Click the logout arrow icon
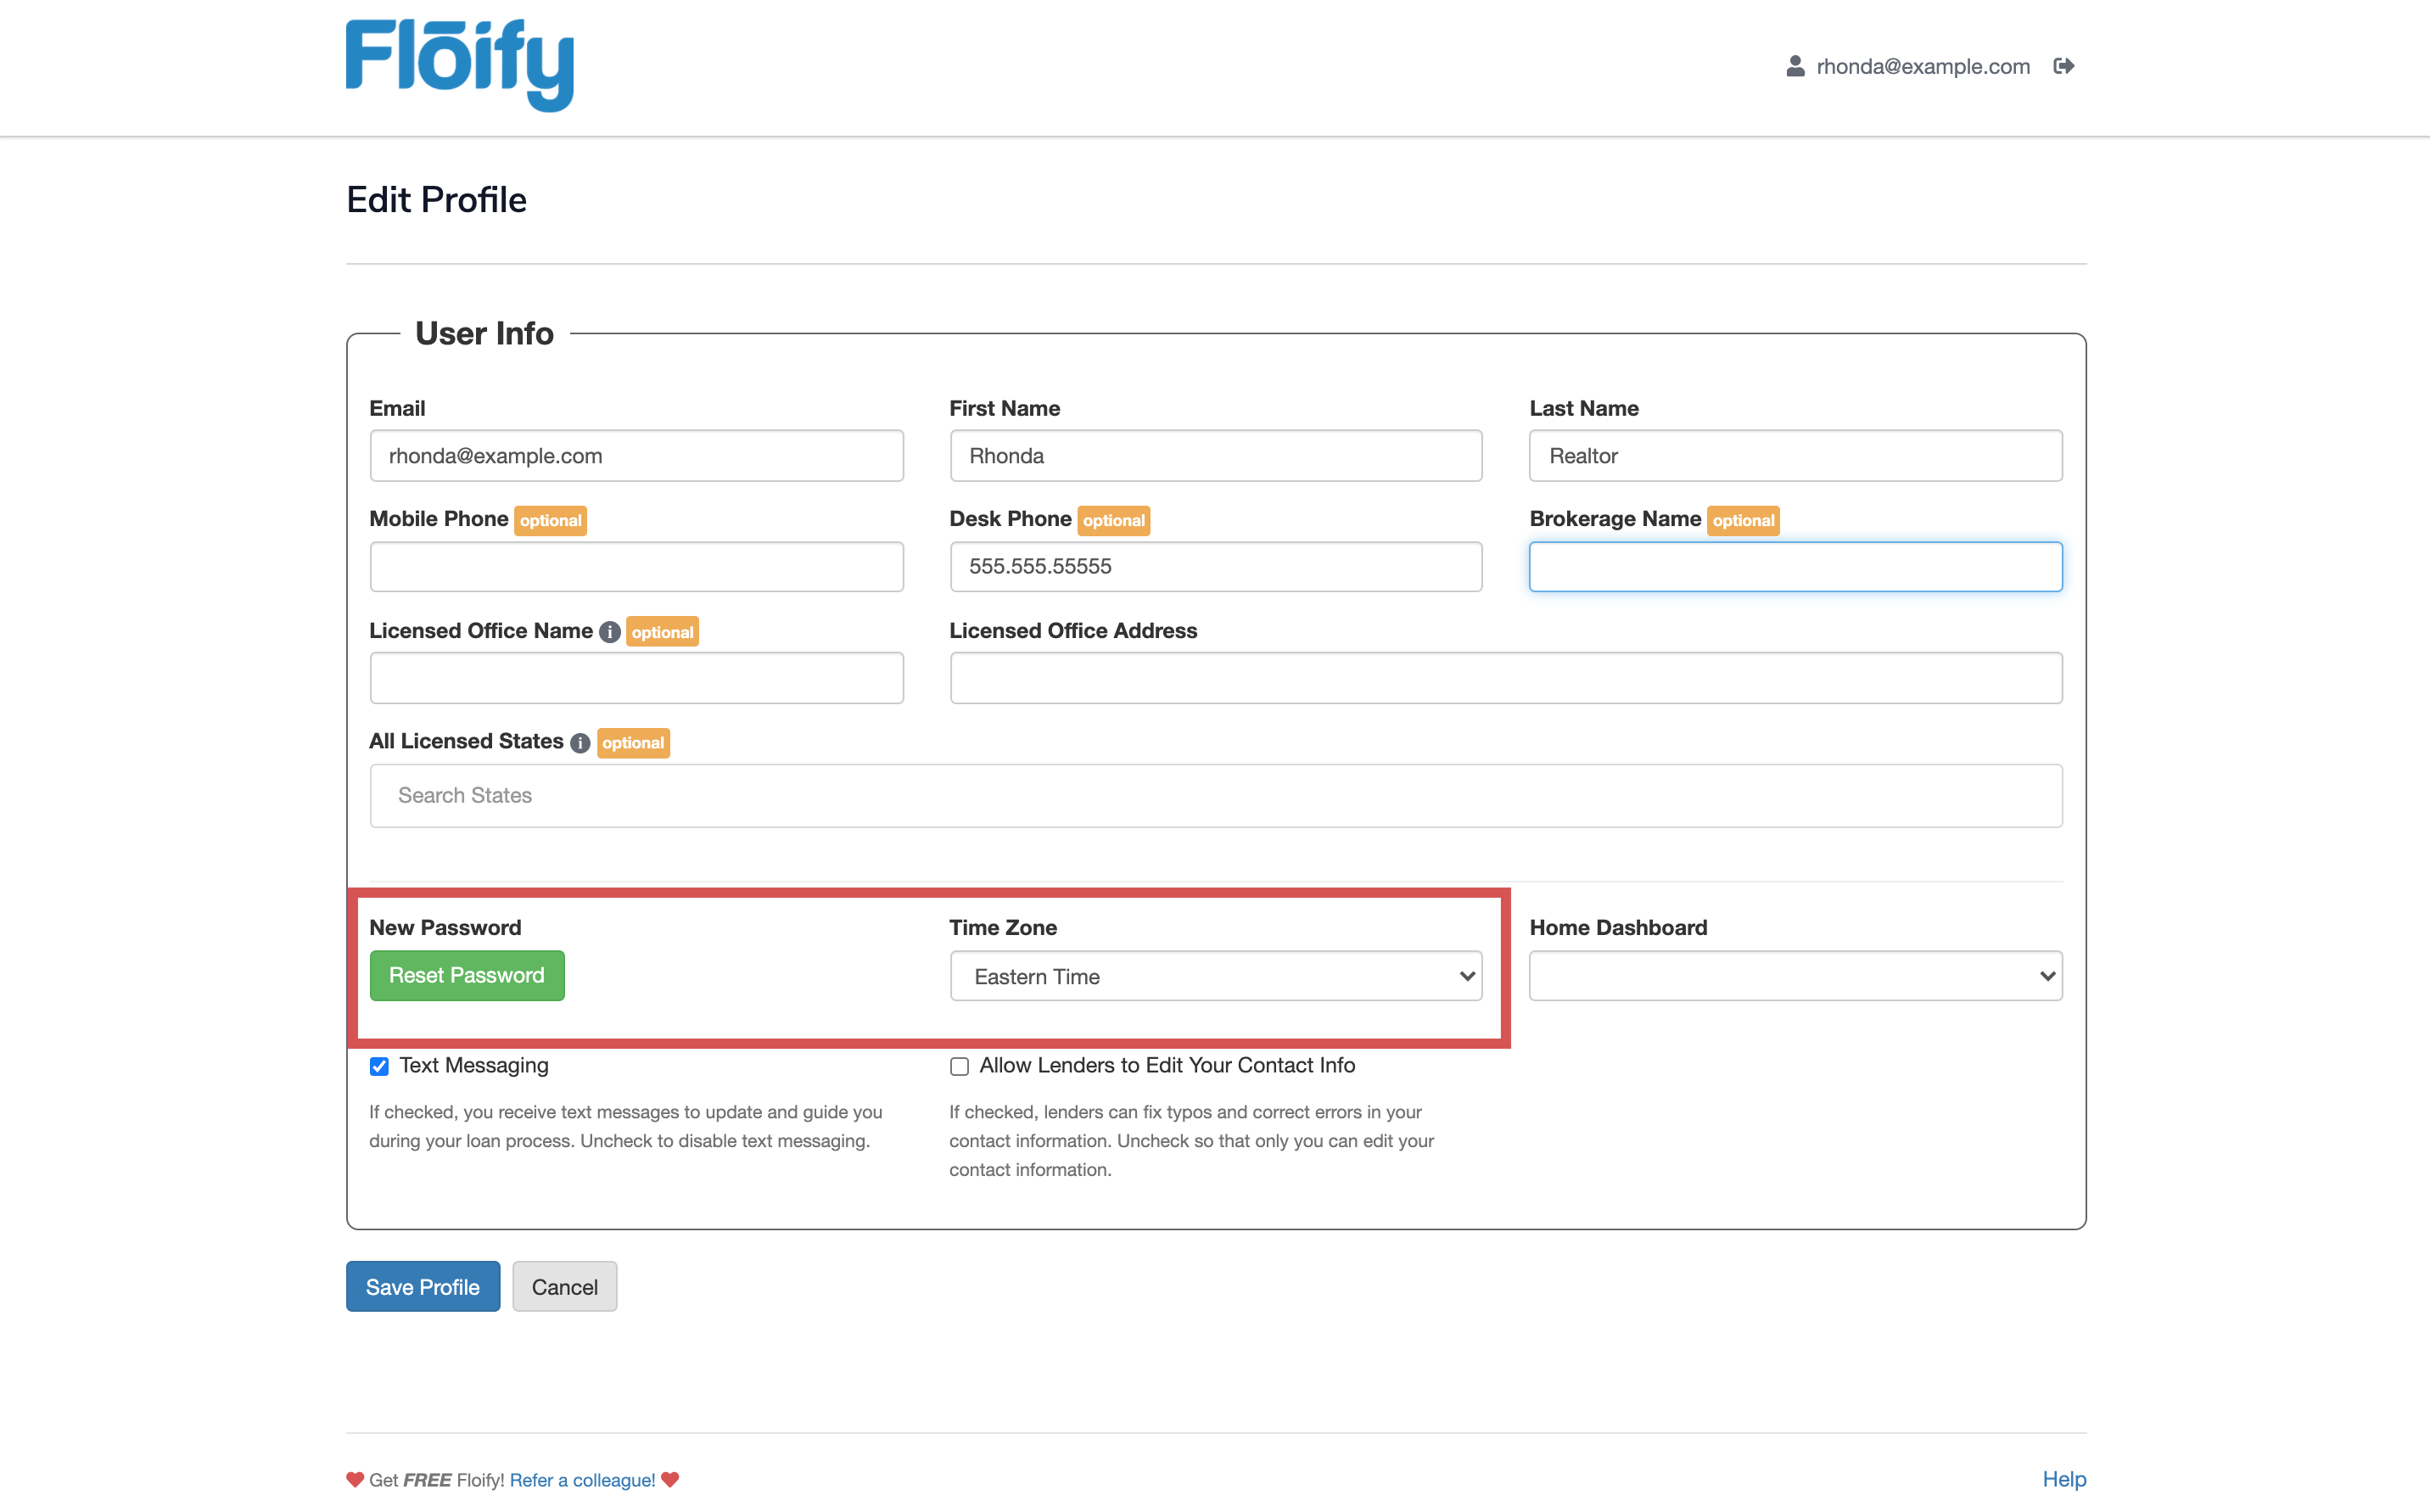The height and width of the screenshot is (1512, 2430). point(2063,66)
